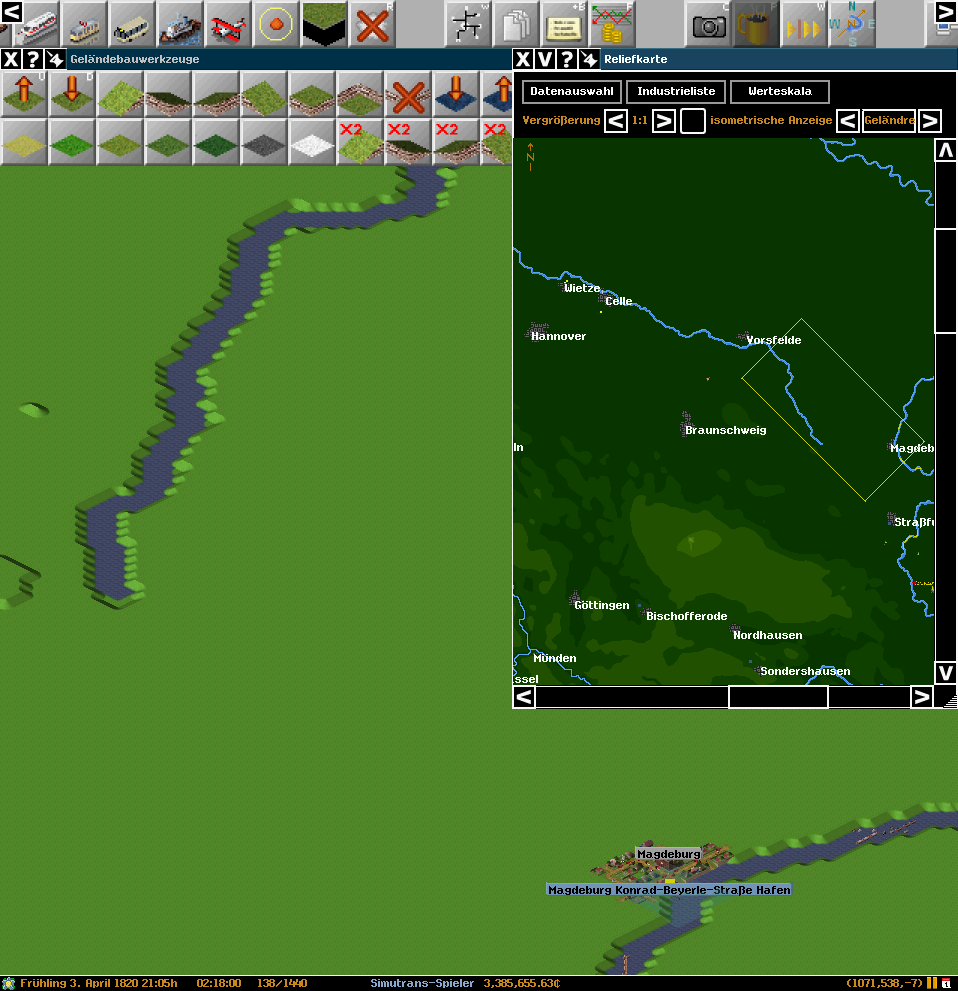Open help for Geländebauwerkzeuge window
The image size is (958, 991).
click(x=33, y=59)
